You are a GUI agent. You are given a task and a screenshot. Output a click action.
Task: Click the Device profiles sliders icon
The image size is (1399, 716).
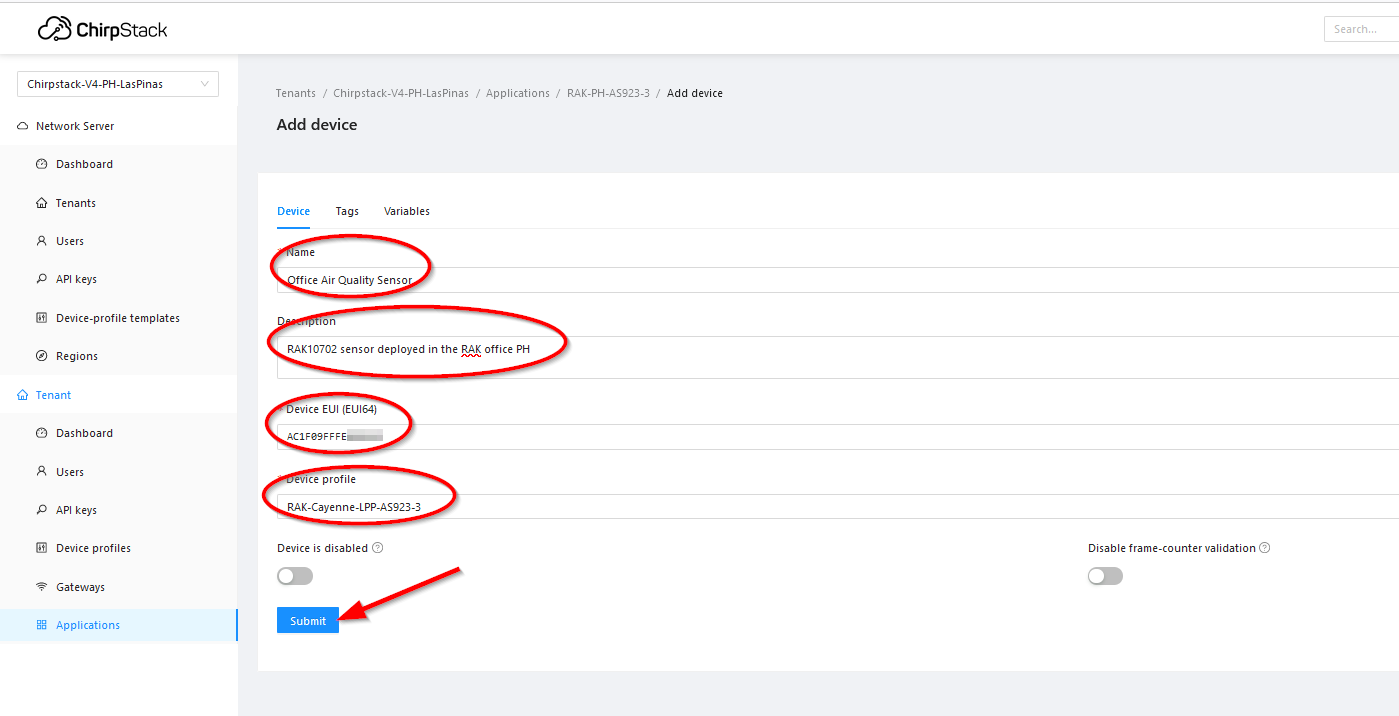(41, 548)
